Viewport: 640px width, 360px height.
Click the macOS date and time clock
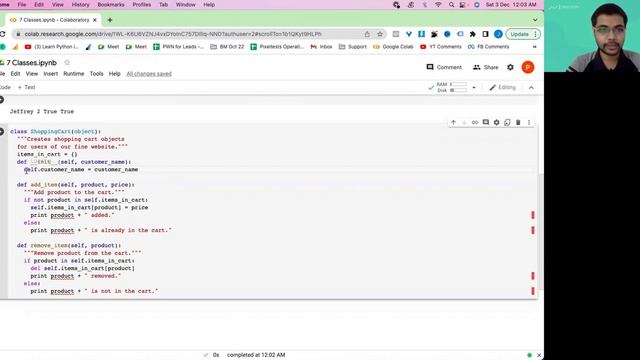pyautogui.click(x=511, y=5)
